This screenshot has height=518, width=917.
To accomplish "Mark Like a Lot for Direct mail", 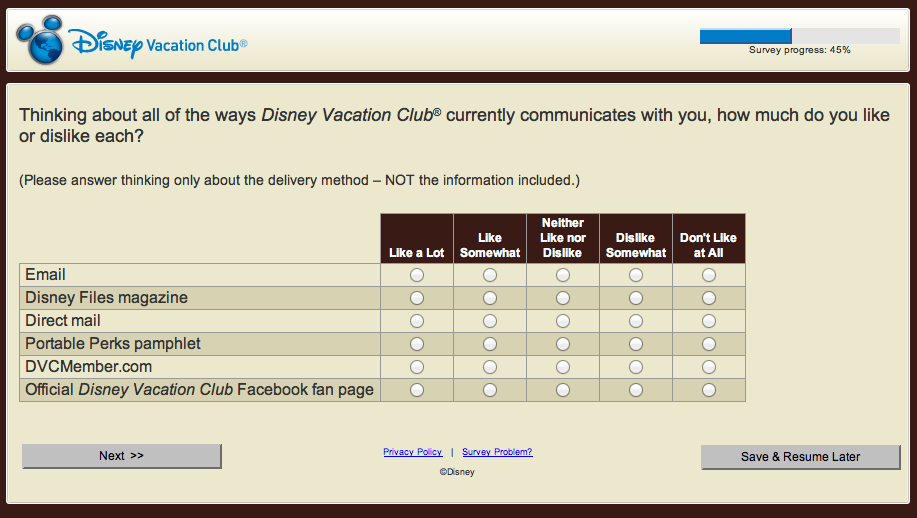I will point(417,321).
